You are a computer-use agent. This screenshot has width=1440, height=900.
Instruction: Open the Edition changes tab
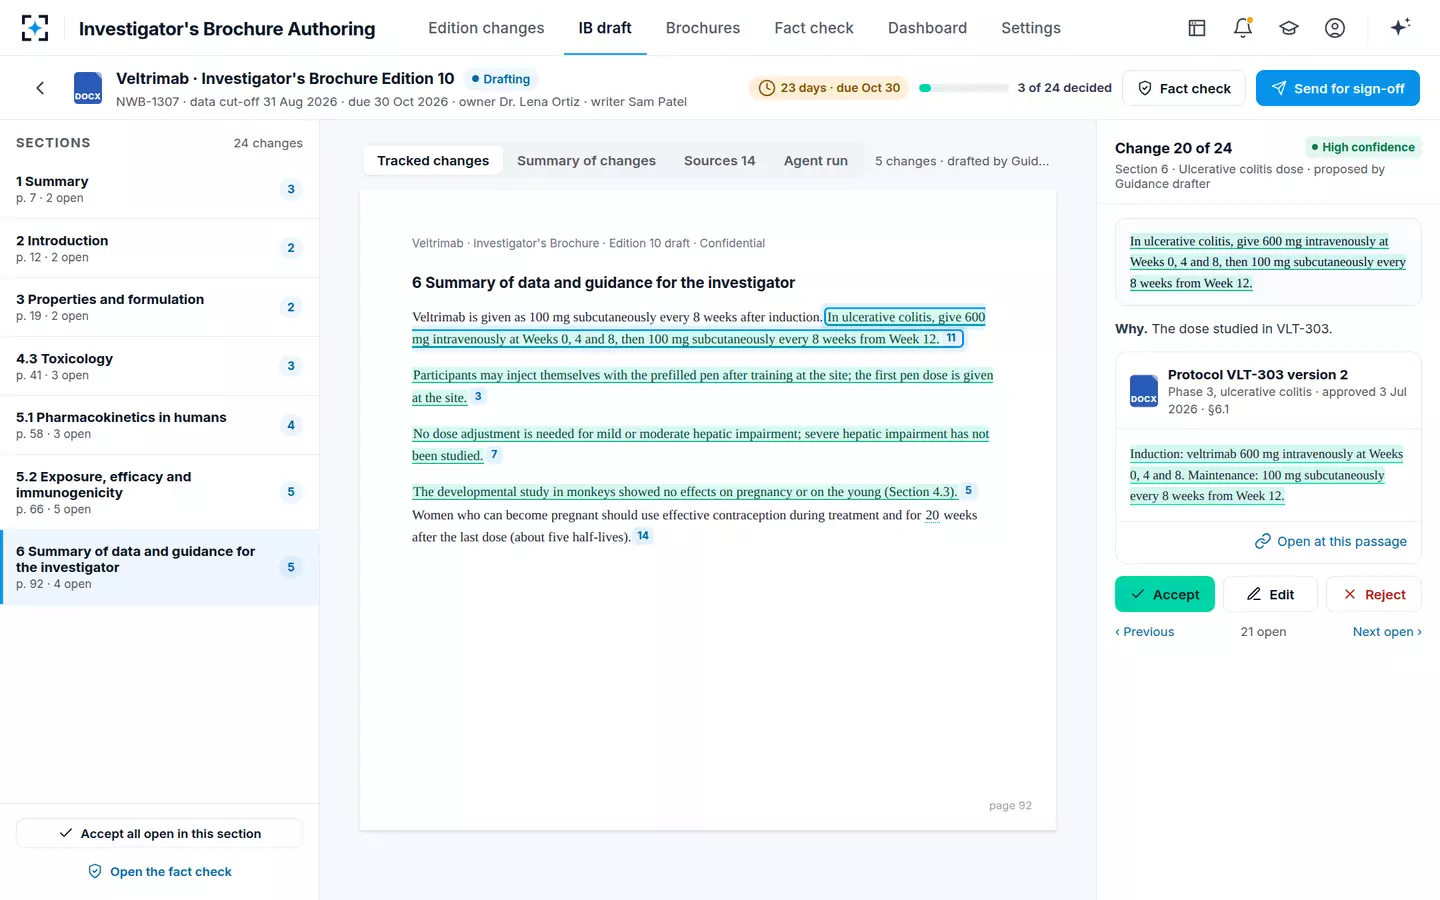486,28
